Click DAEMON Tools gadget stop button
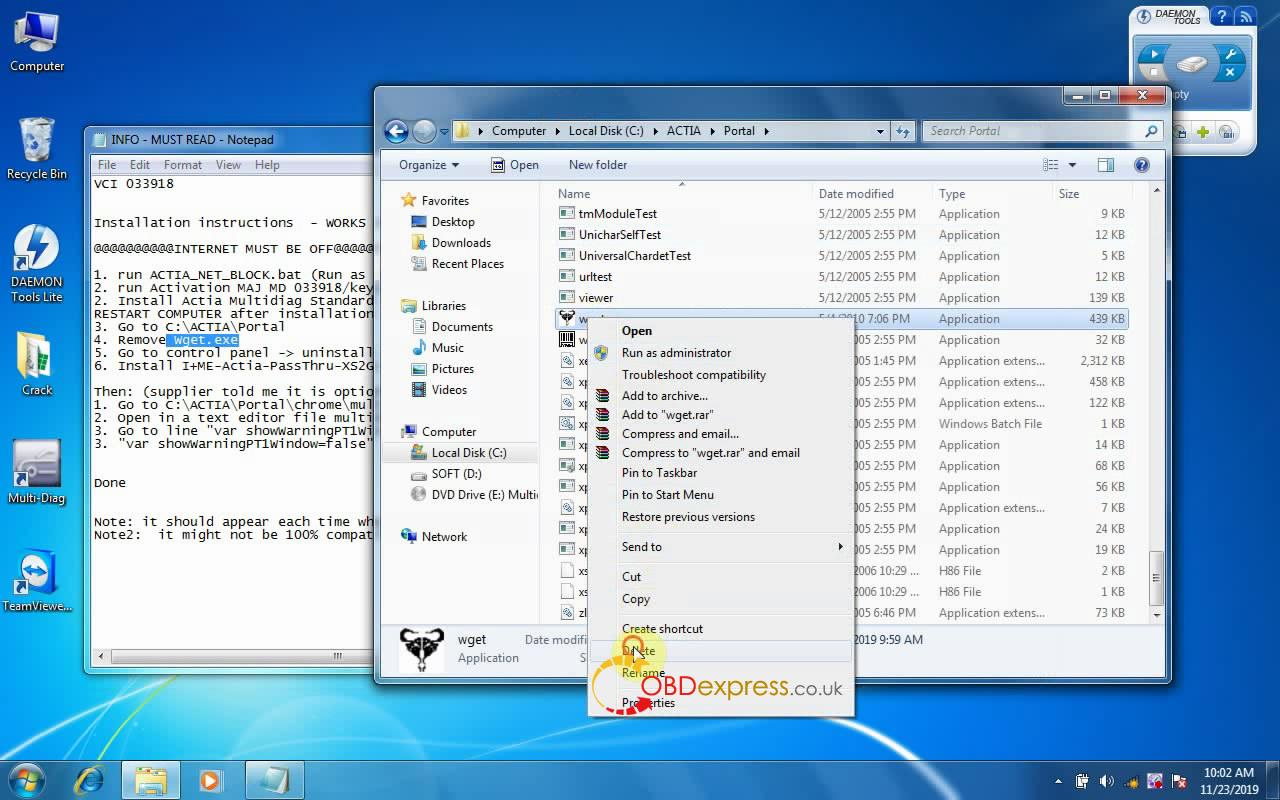 point(1154,74)
